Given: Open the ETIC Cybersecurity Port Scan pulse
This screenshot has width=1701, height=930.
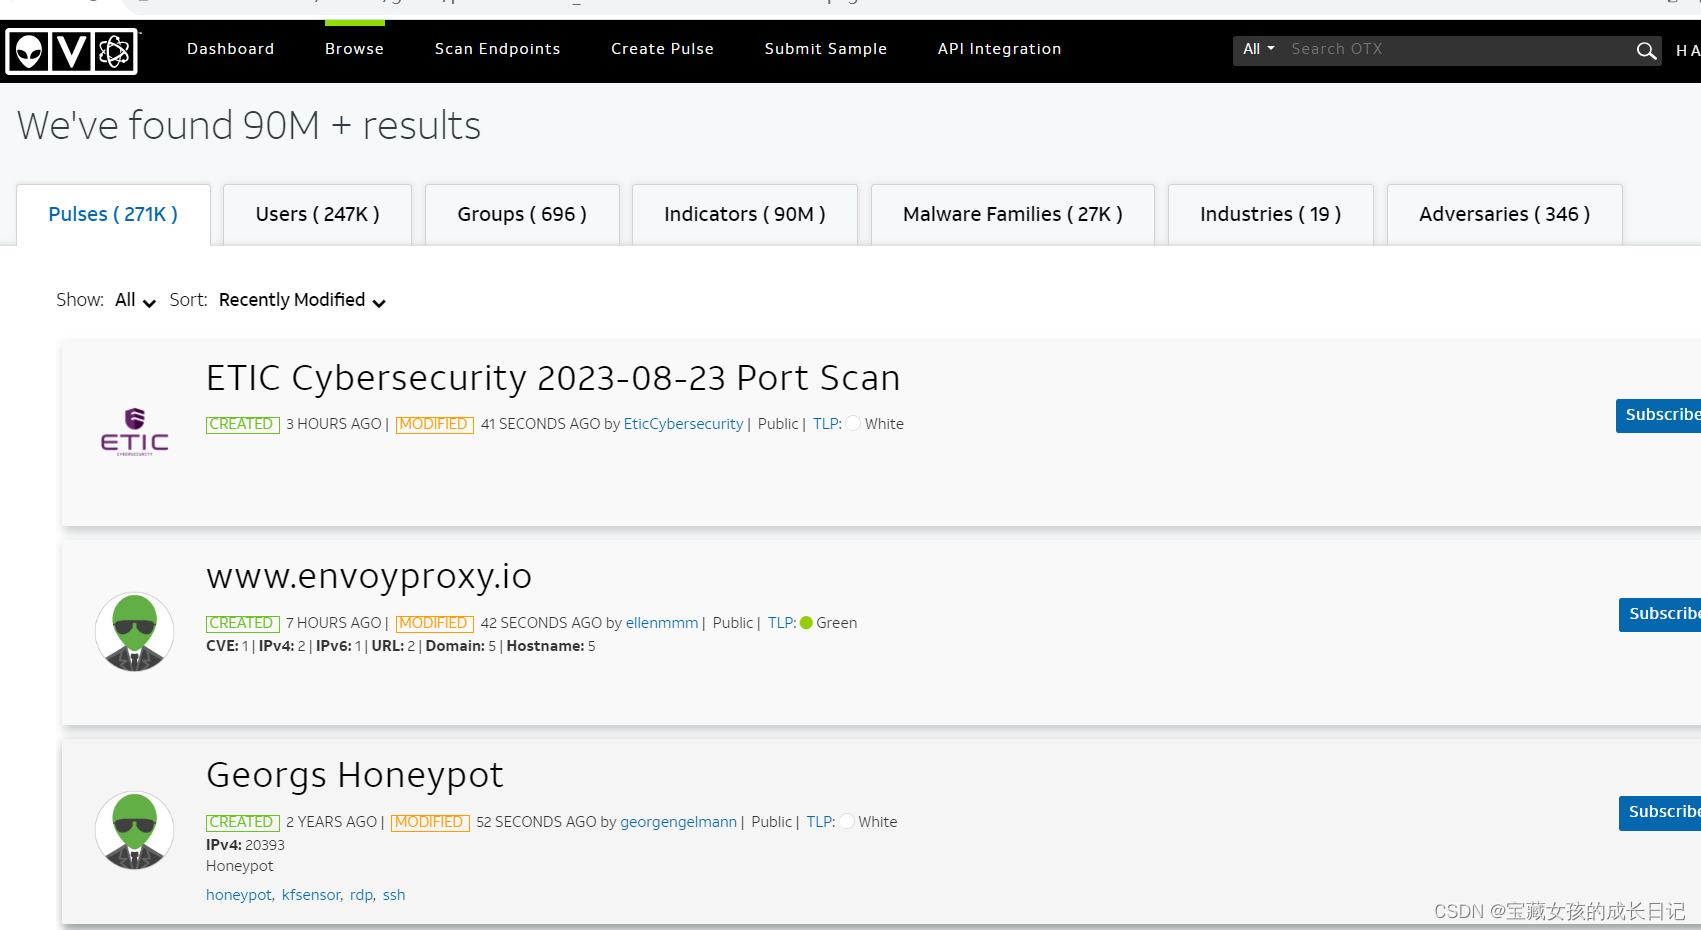Looking at the screenshot, I should click(553, 378).
